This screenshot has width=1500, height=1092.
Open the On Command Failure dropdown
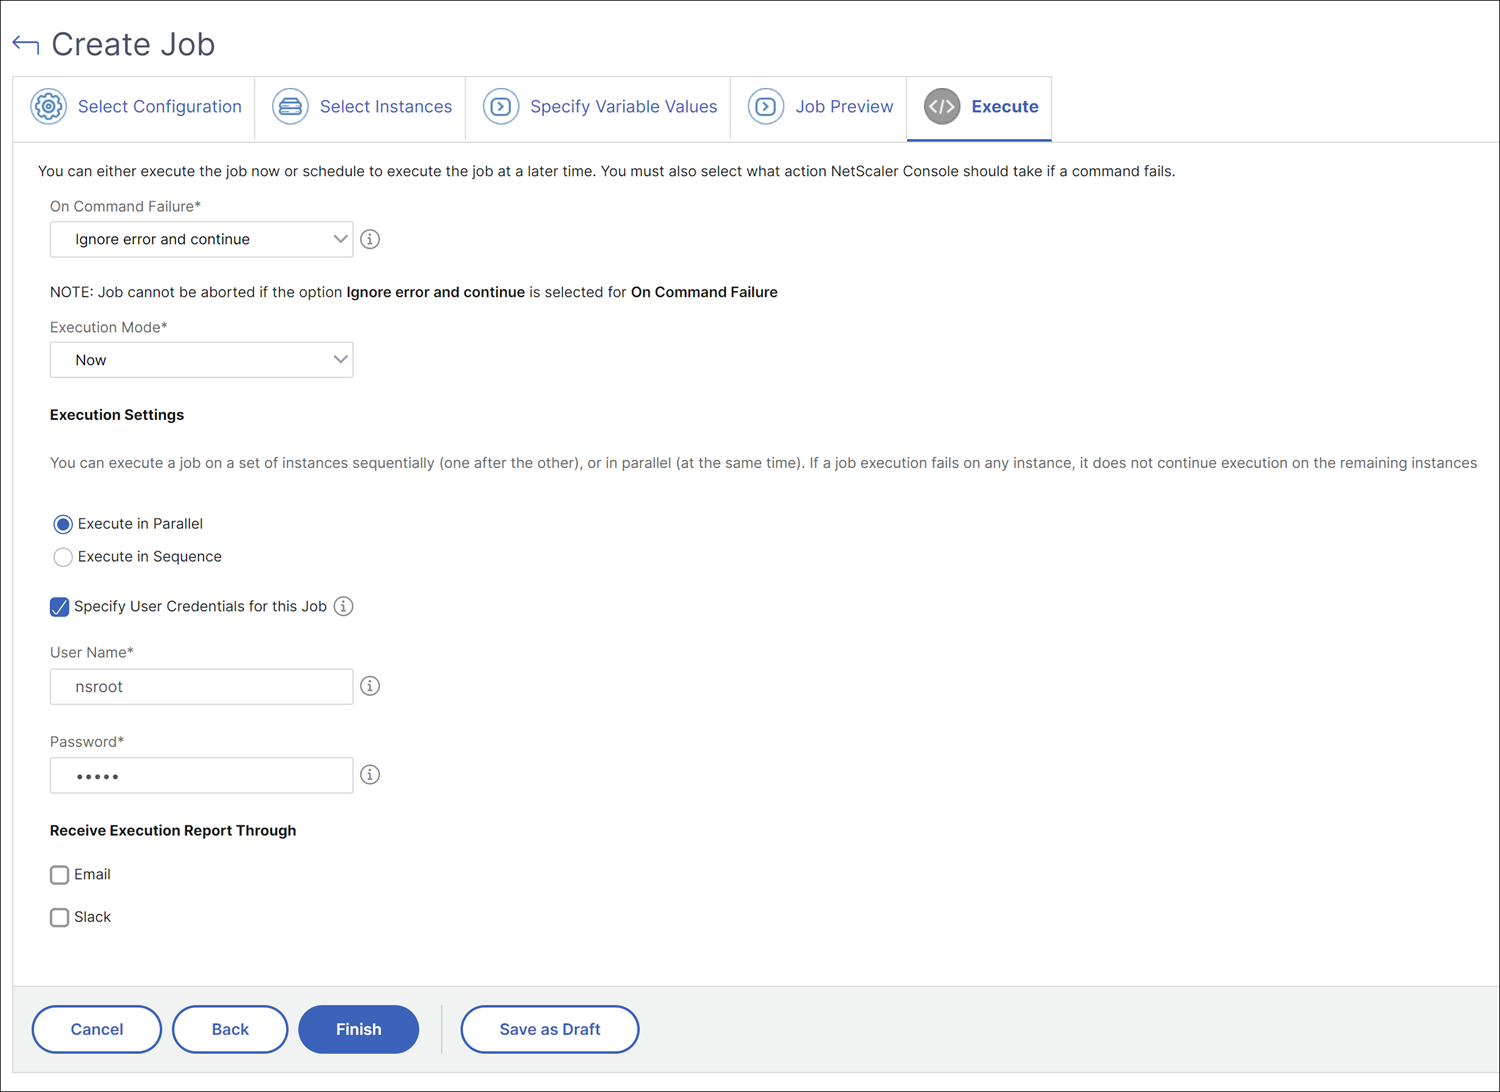click(201, 239)
